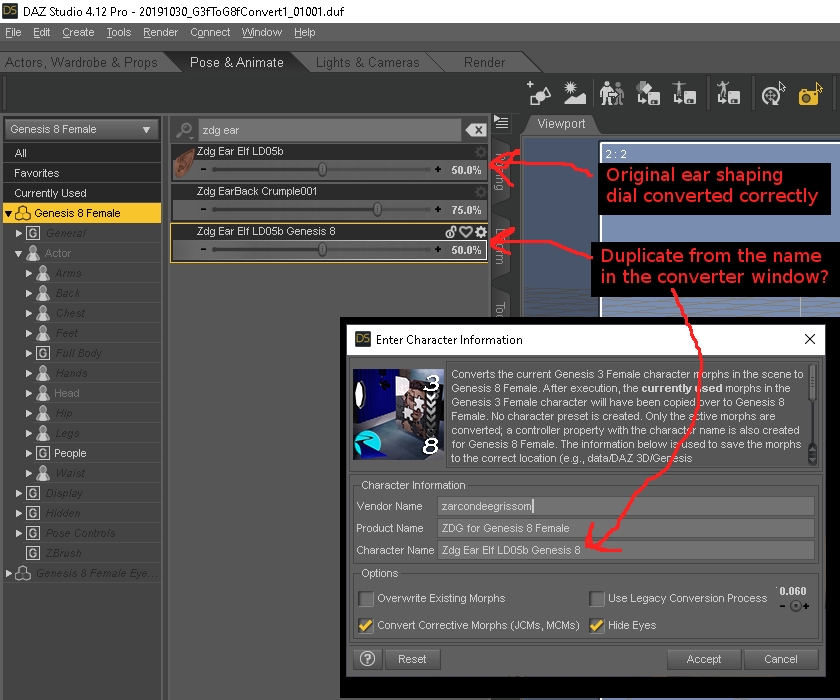This screenshot has width=840, height=700.
Task: Click the minus icon of Zdg EarBack Crumple001 slider
Action: coord(203,209)
